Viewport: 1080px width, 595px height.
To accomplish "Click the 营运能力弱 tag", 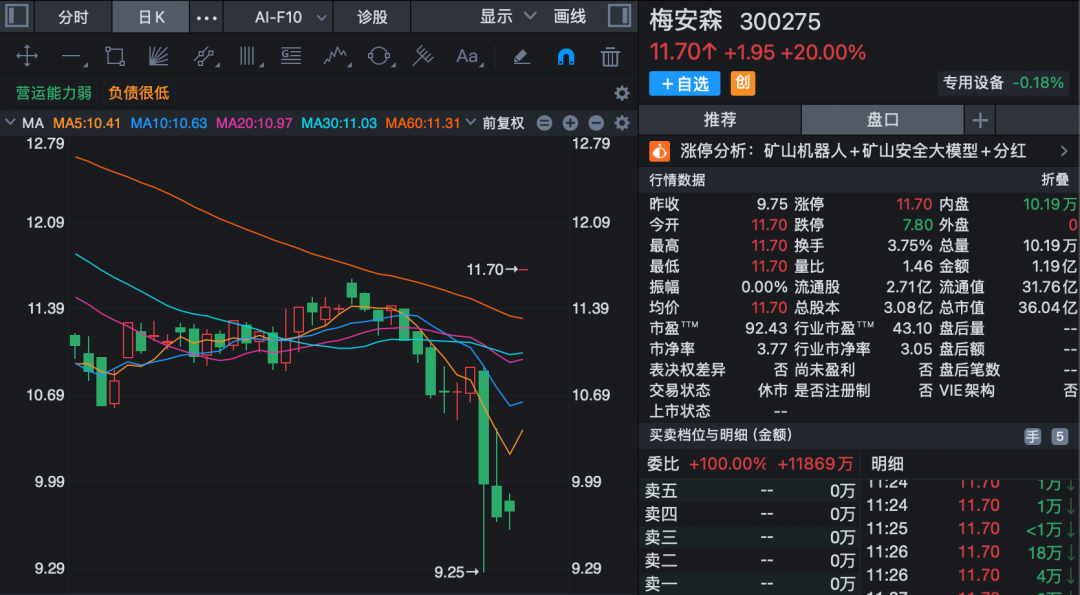I will (x=54, y=93).
